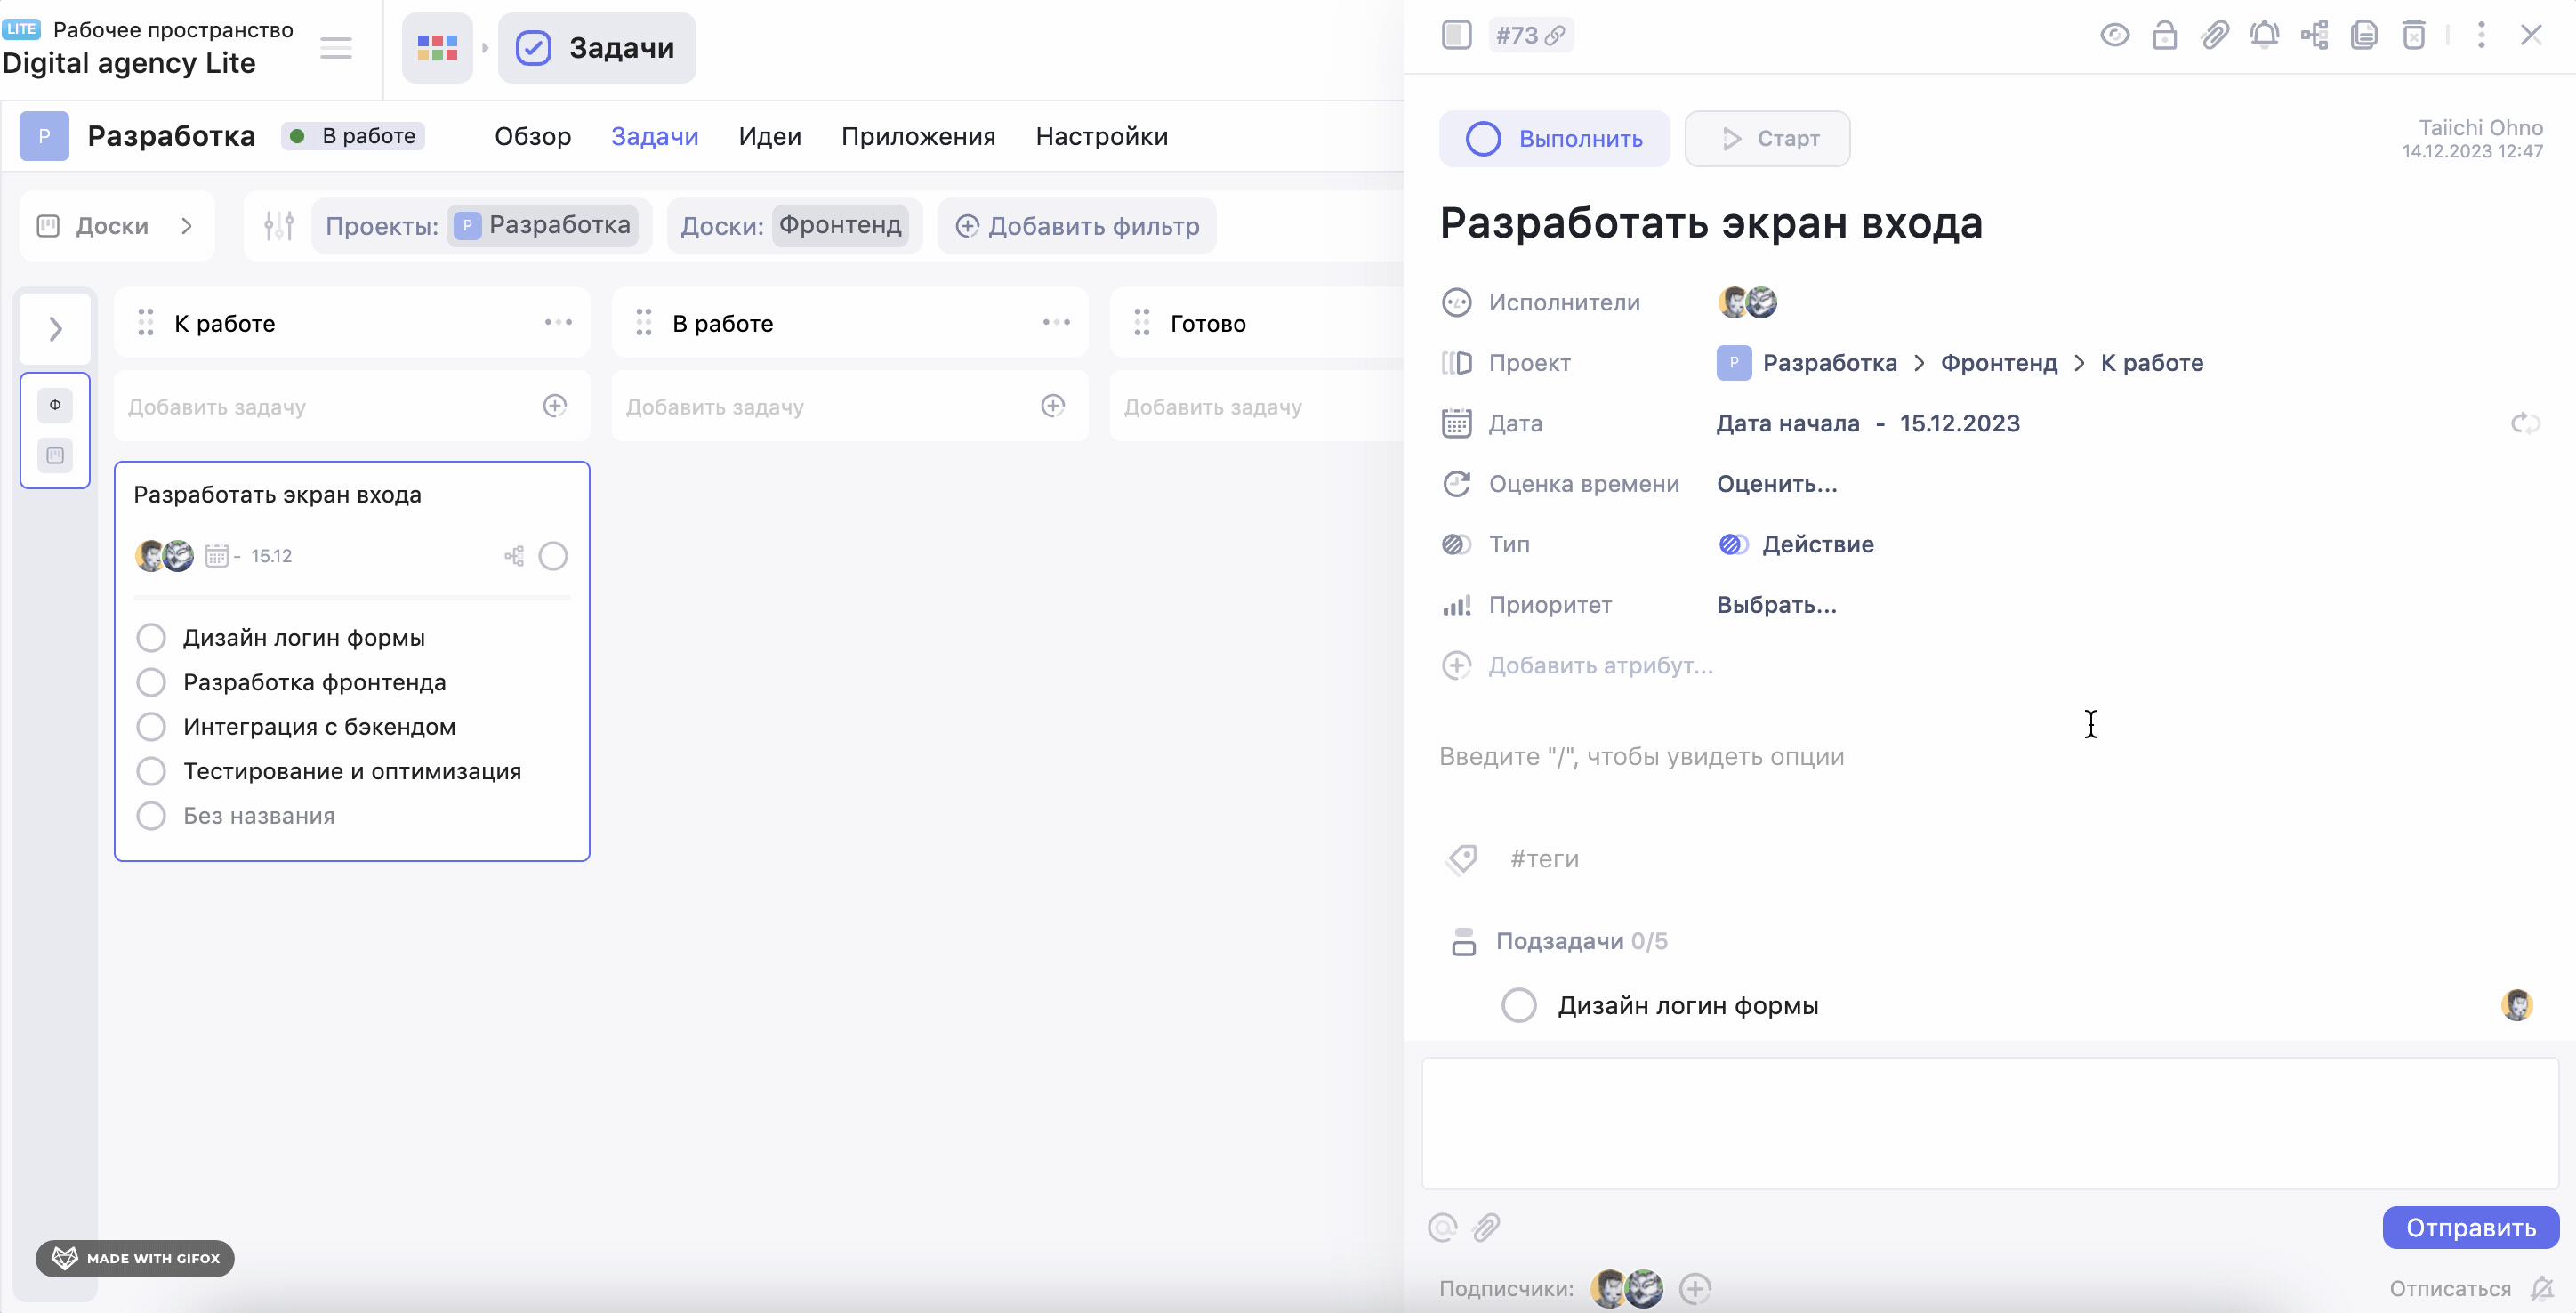Click the Отправить button
Image resolution: width=2576 pixels, height=1313 pixels.
click(x=2471, y=1227)
